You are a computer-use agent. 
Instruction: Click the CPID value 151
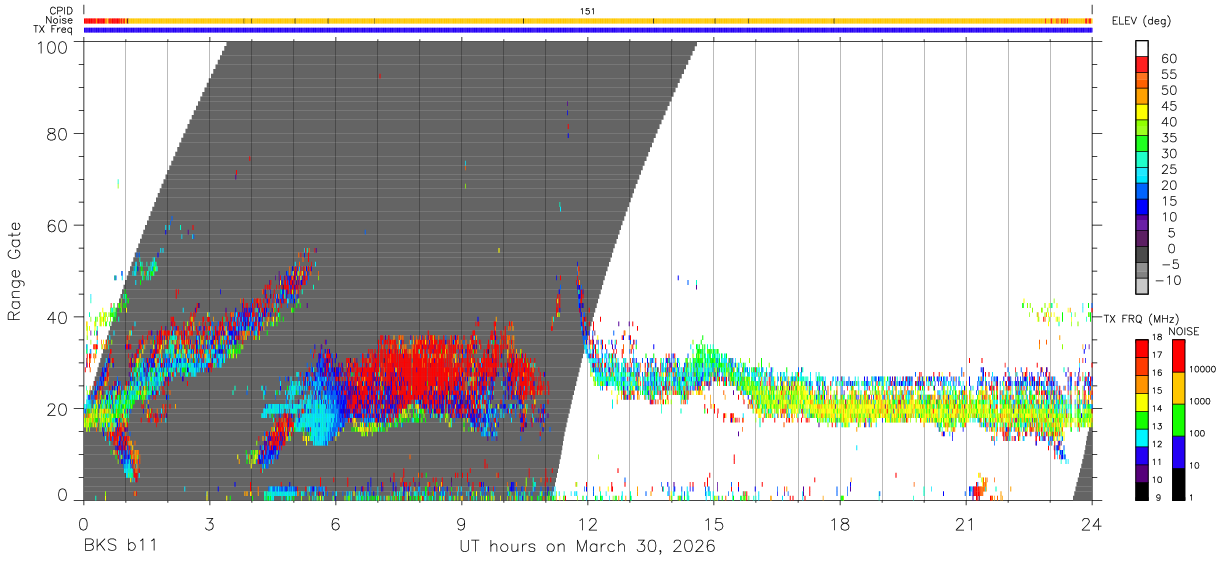tap(588, 11)
